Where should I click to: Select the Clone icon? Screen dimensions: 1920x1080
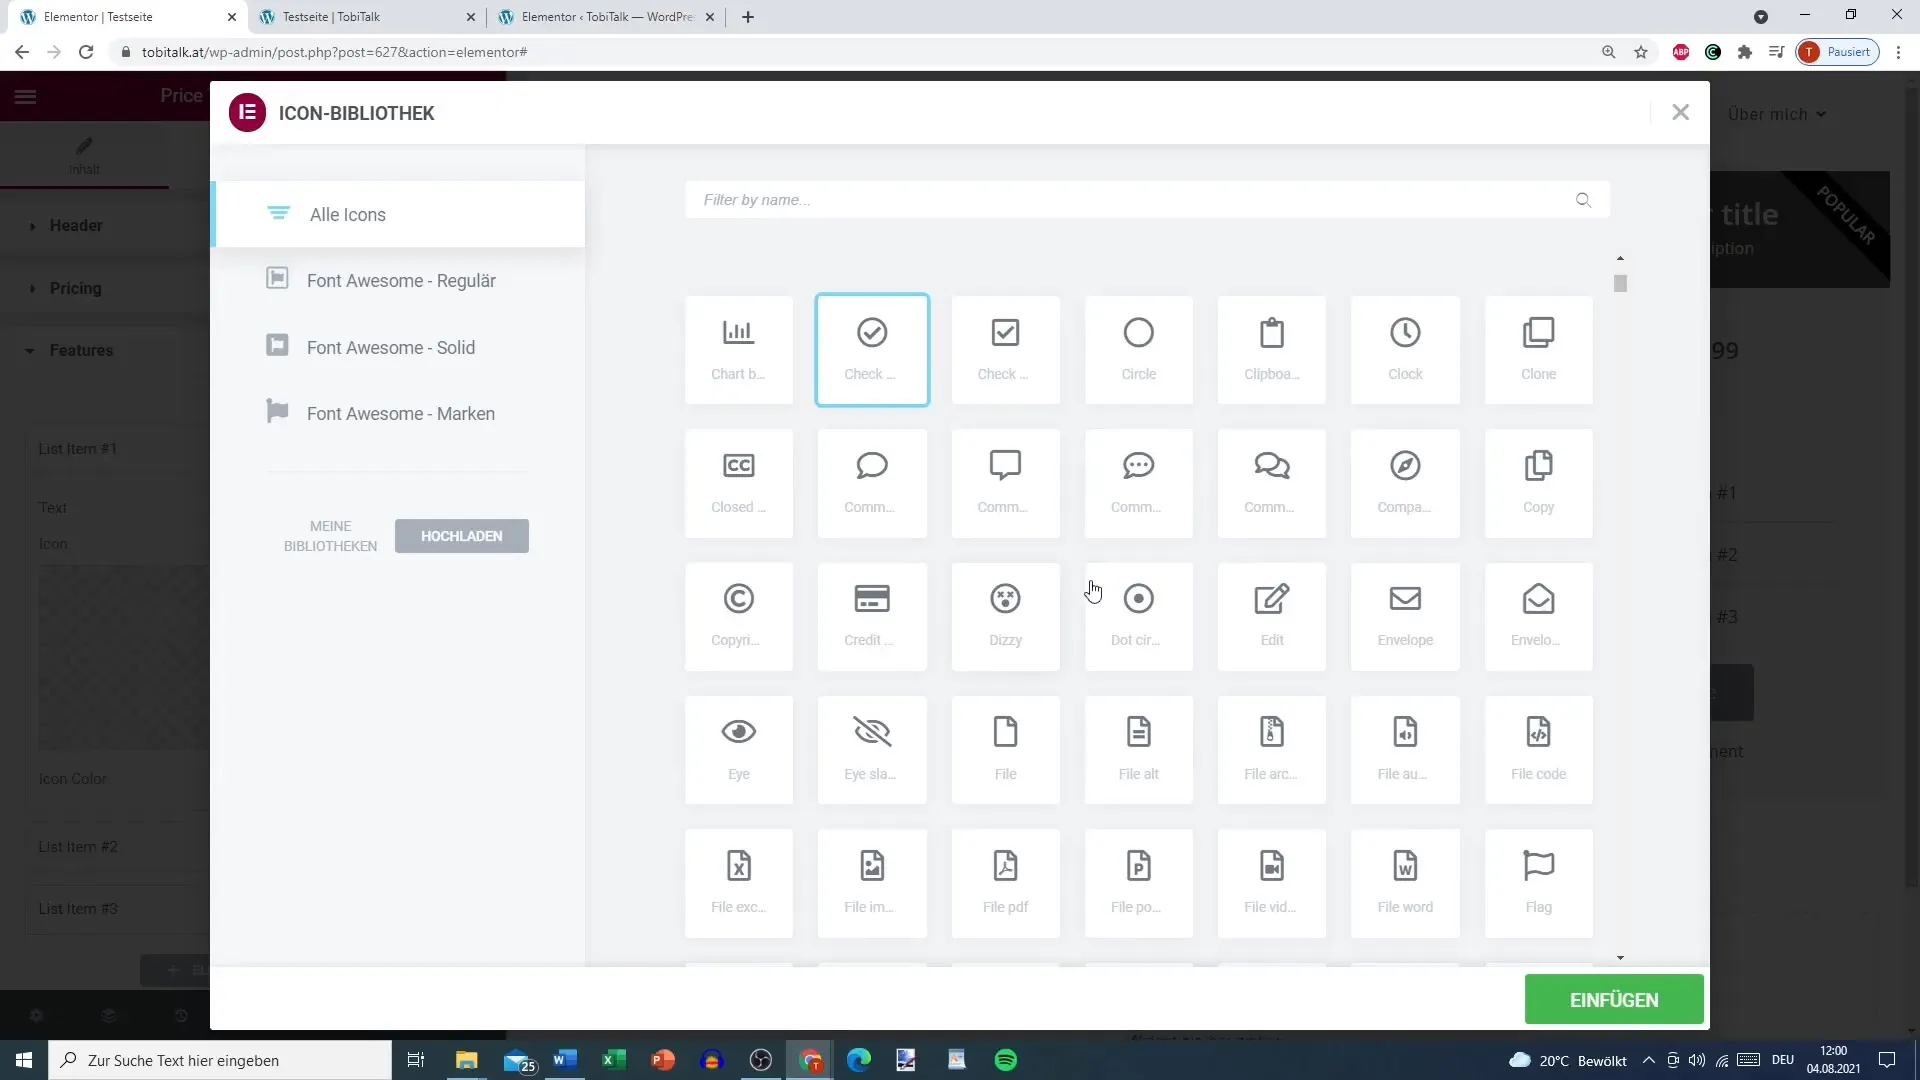coord(1539,350)
